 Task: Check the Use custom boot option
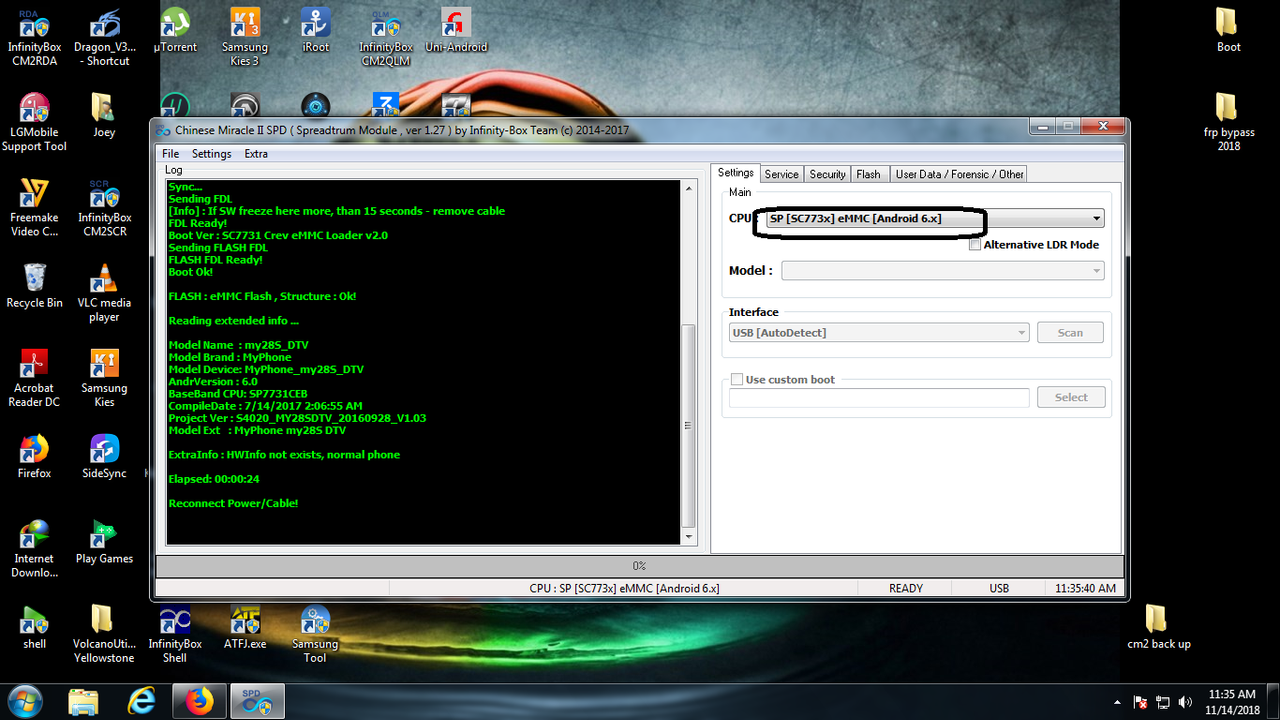click(x=737, y=379)
